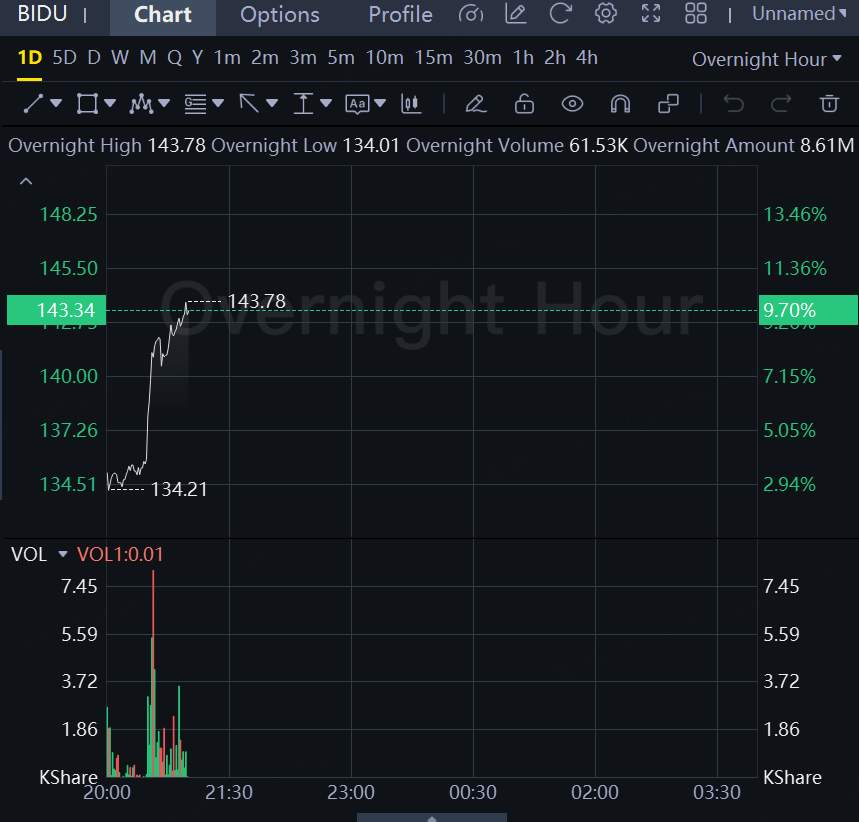This screenshot has height=822, width=859.
Task: Refresh the chart with the reload icon
Action: (560, 14)
